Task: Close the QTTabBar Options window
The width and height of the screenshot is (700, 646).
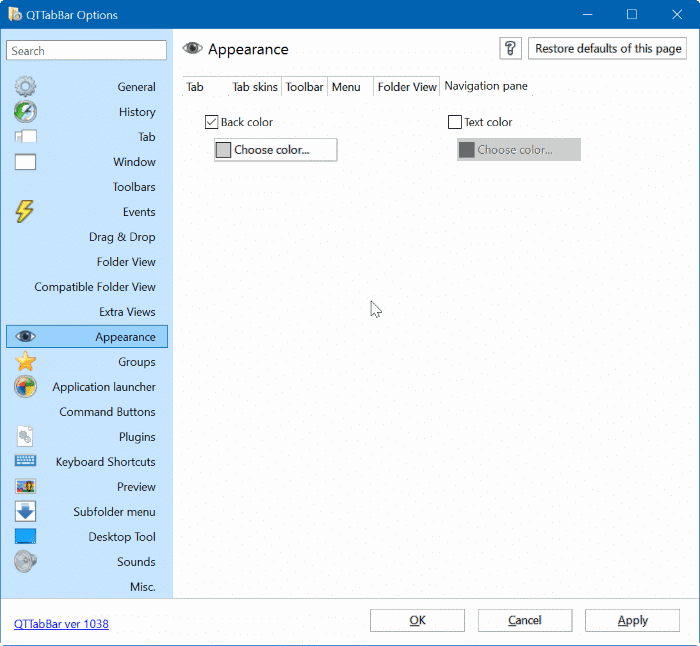Action: [677, 14]
